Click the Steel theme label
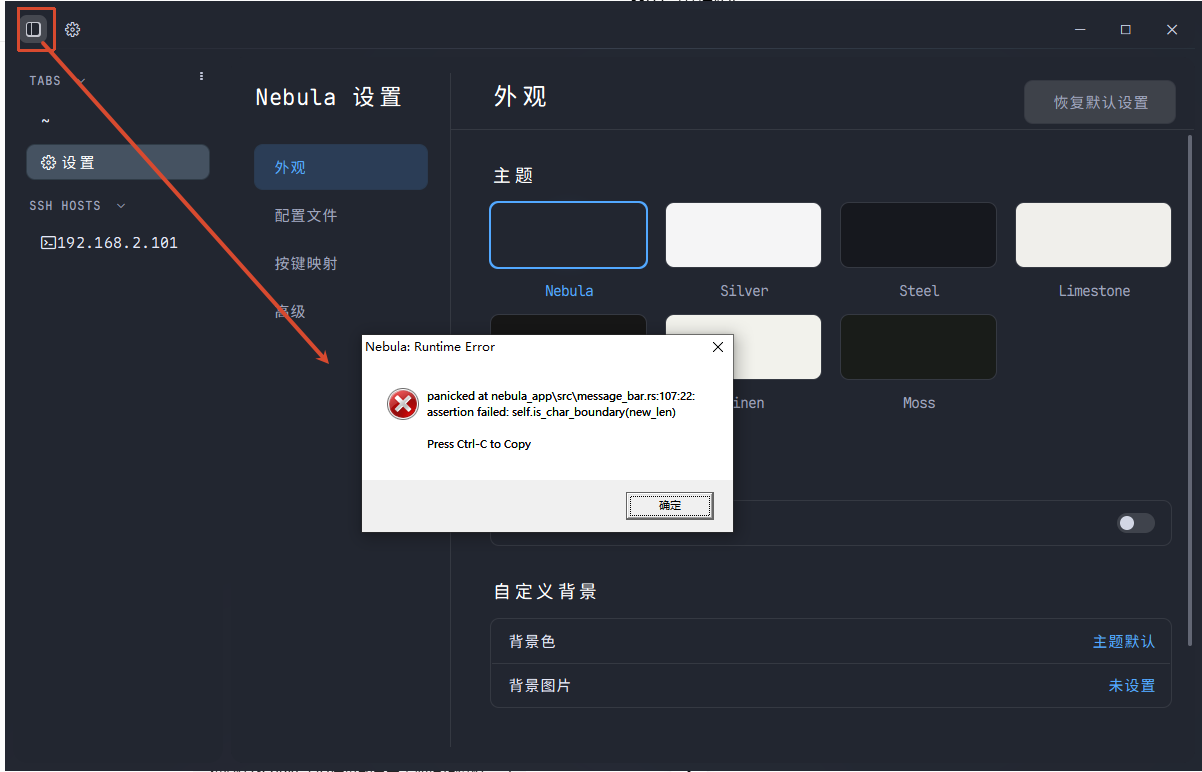 point(919,291)
